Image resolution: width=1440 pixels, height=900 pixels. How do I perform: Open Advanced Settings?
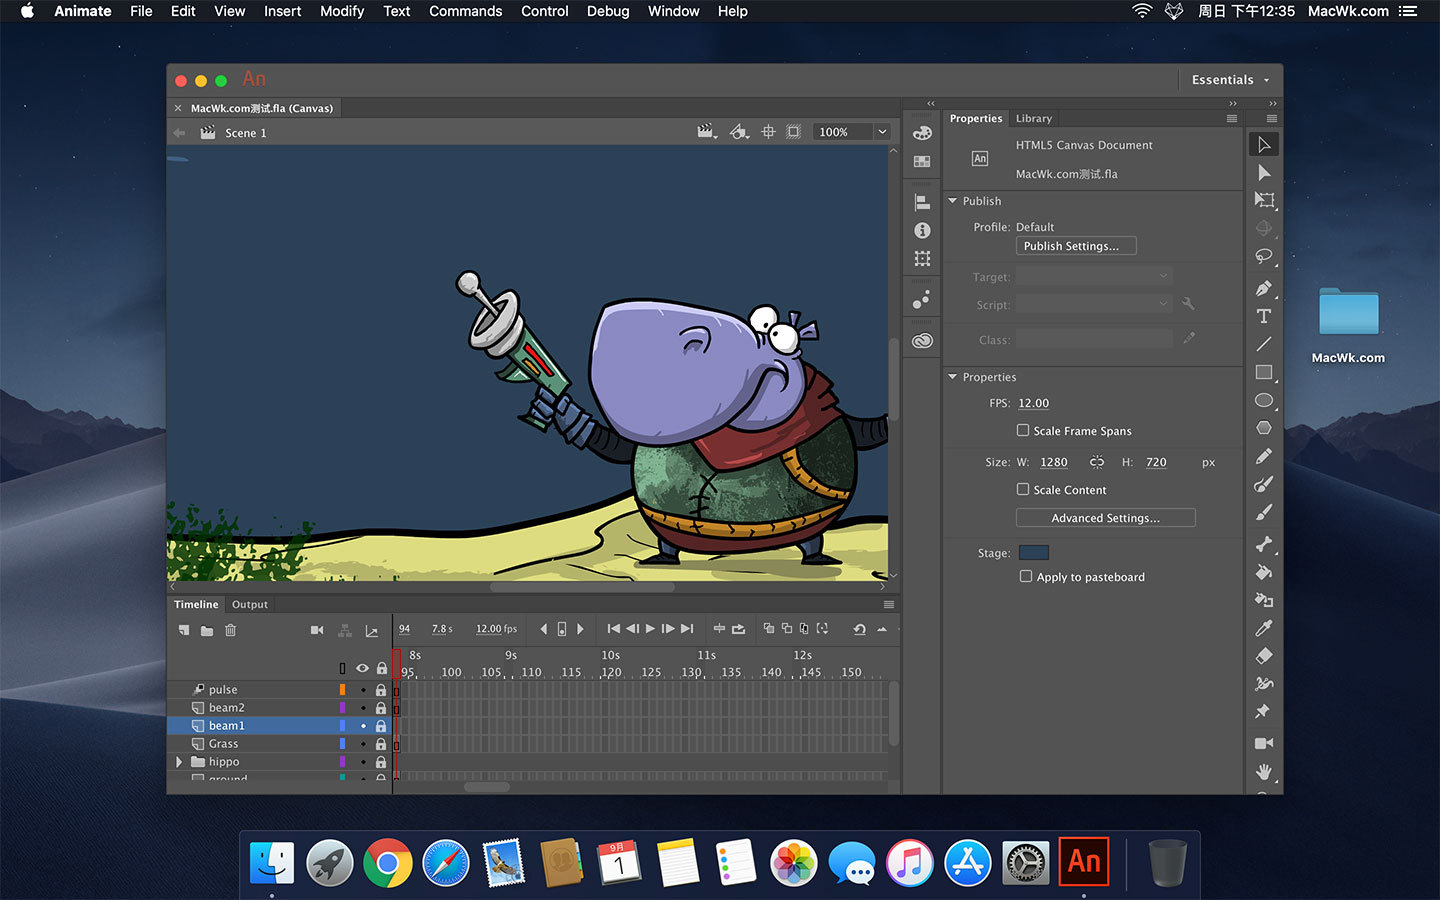coord(1105,518)
